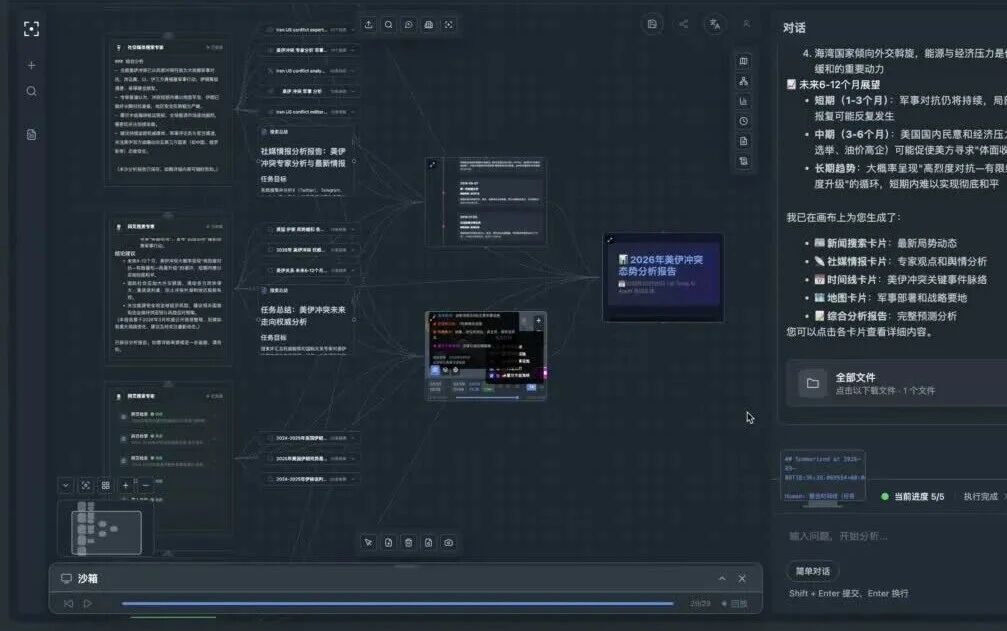This screenshot has height=631, width=1007.
Task: Click the 社媒情报分析报告 summary card title
Action: [303, 157]
